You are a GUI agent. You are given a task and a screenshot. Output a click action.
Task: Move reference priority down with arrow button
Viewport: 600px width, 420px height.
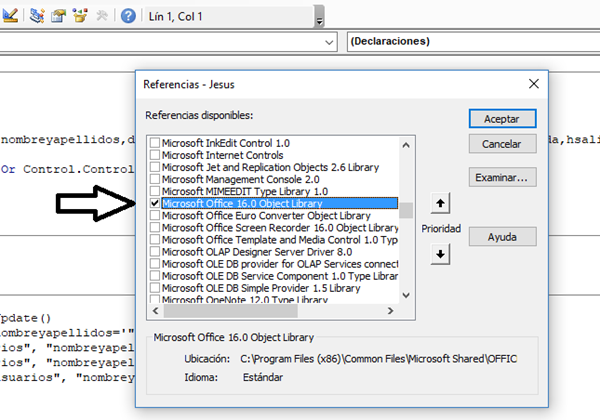pyautogui.click(x=440, y=254)
